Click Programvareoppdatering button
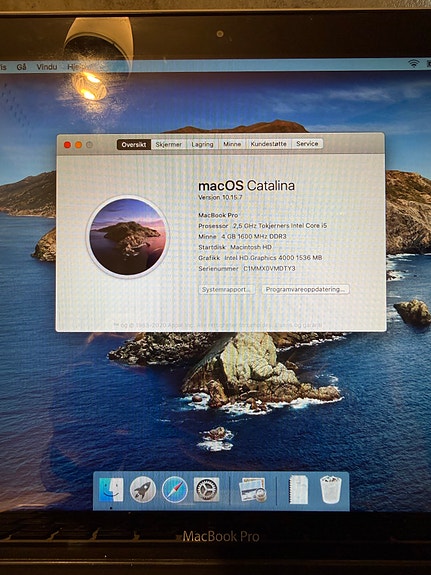The height and width of the screenshot is (575, 431). tap(306, 289)
